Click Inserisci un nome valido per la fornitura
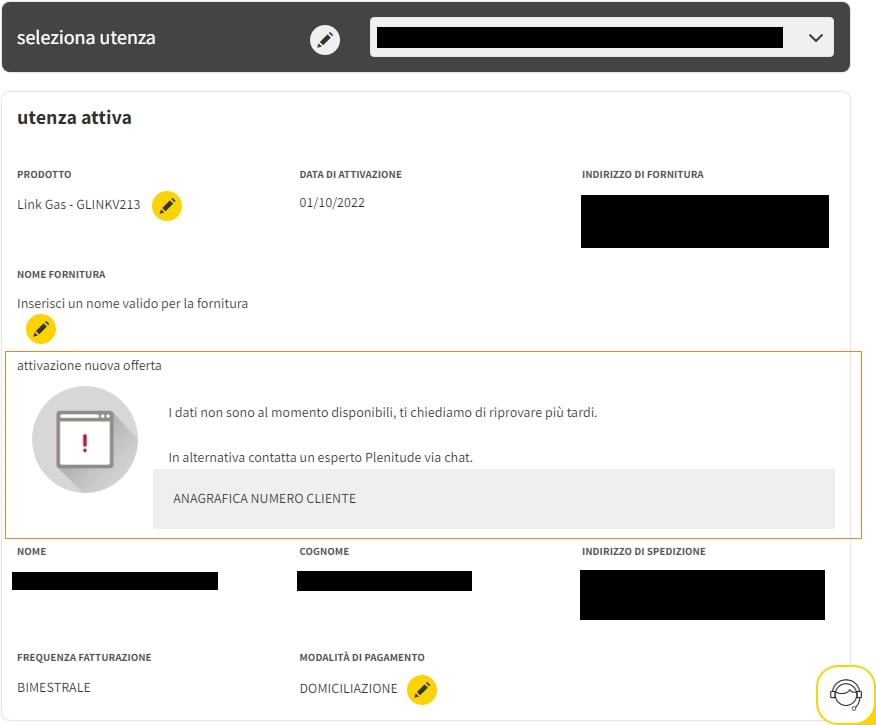This screenshot has width=876, height=725. click(x=132, y=303)
